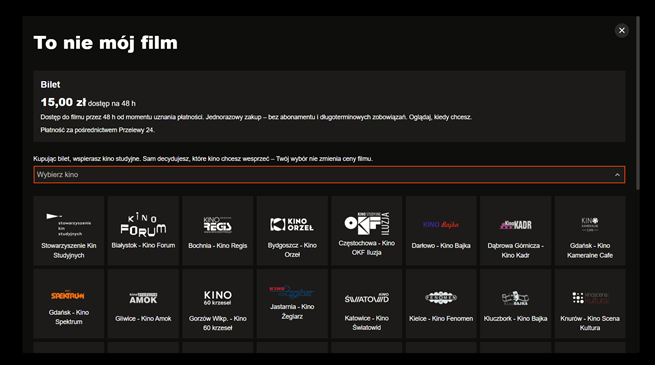Choose Gliwice Kino Amok cinema
This screenshot has height=365, width=655.
pos(143,304)
